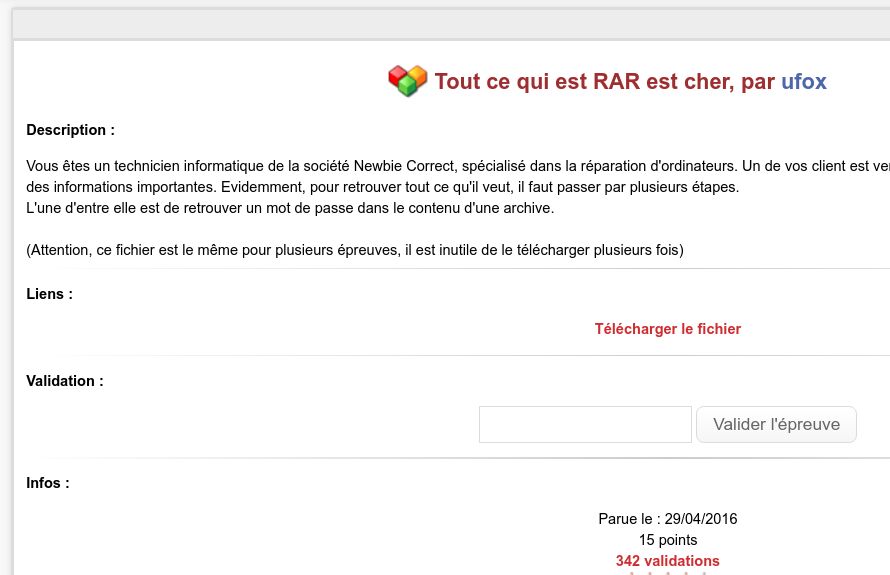This screenshot has height=575, width=890.
Task: Click the '15 points' text
Action: click(667, 540)
